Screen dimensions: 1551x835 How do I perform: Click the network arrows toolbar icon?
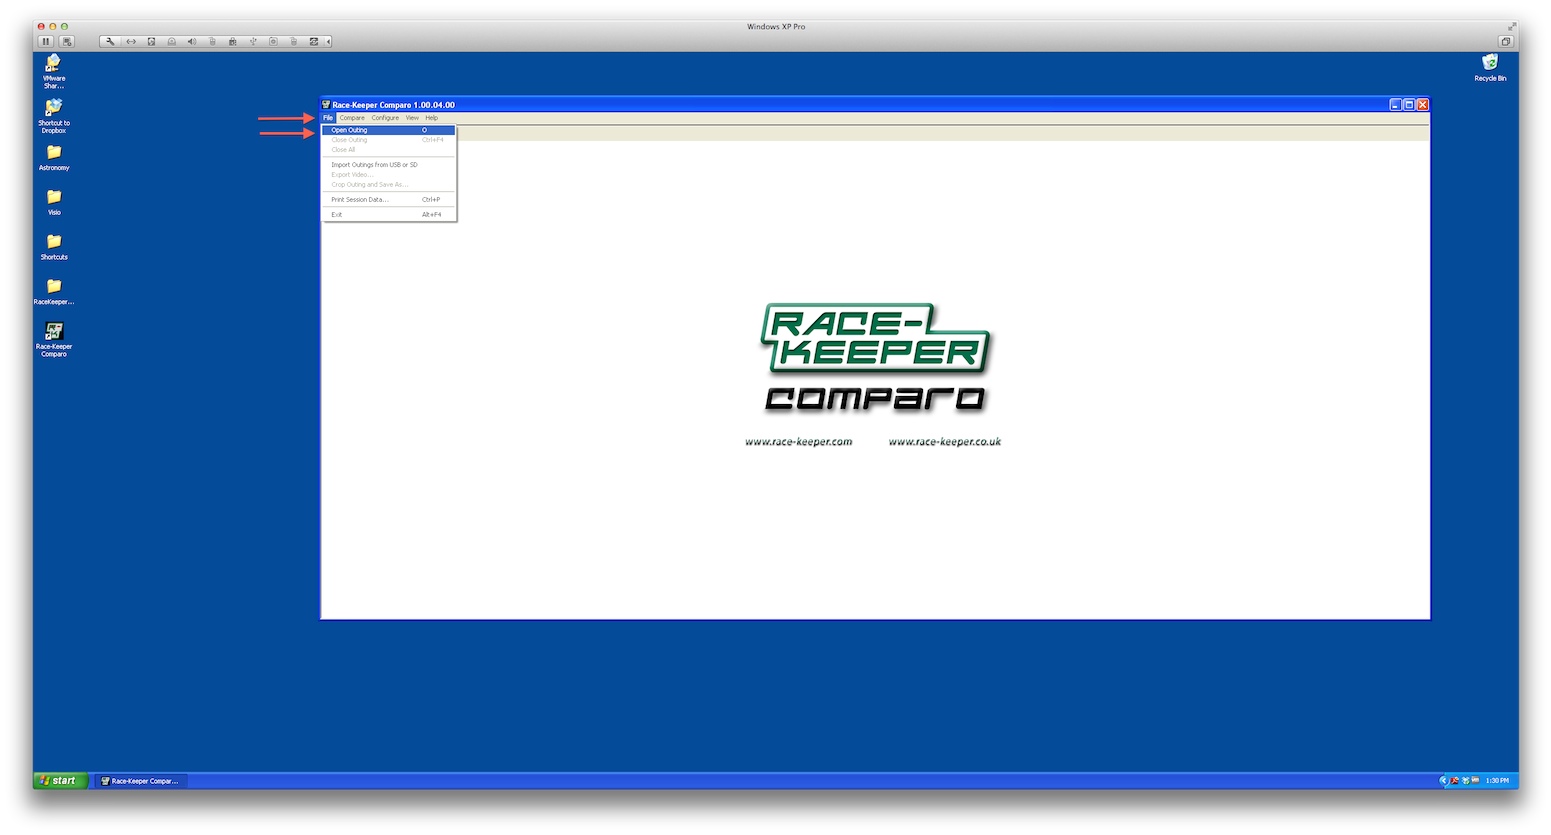pos(131,41)
